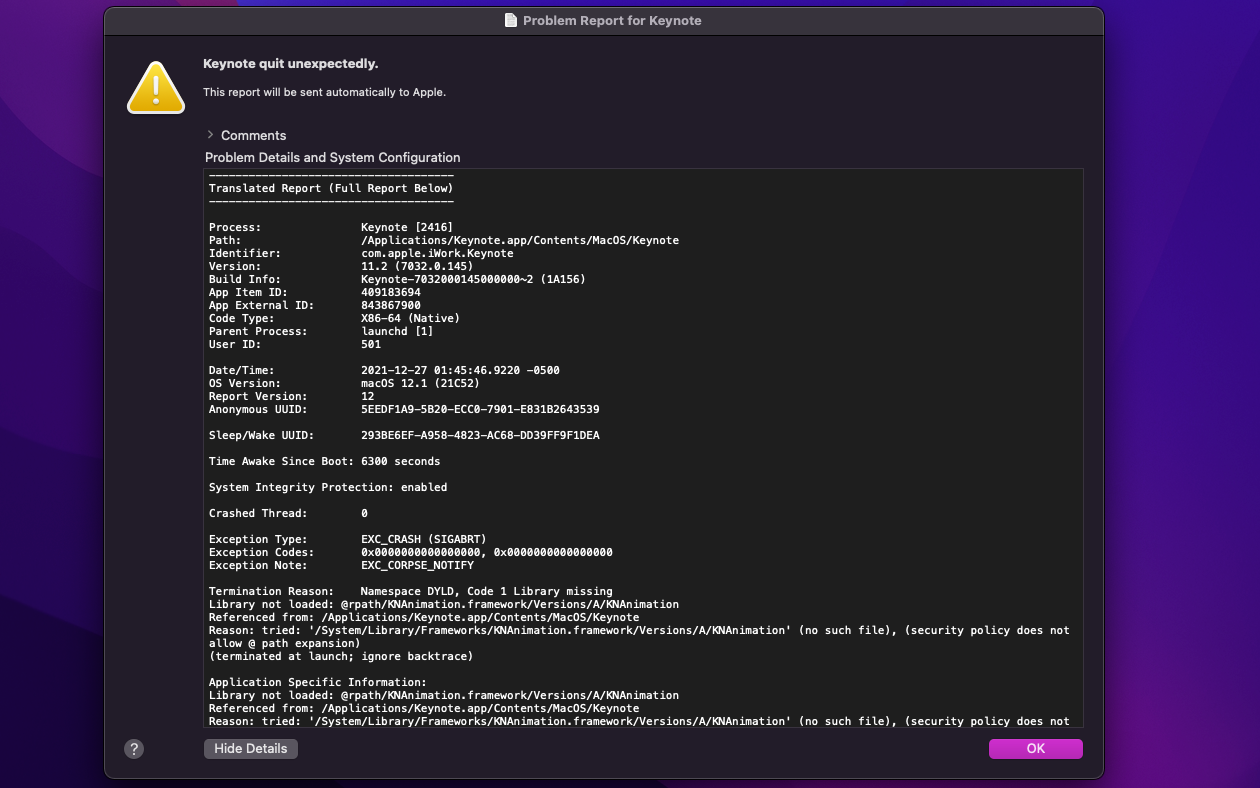1260x788 pixels.
Task: Click the Exception Codes hex values
Action: [x=487, y=552]
